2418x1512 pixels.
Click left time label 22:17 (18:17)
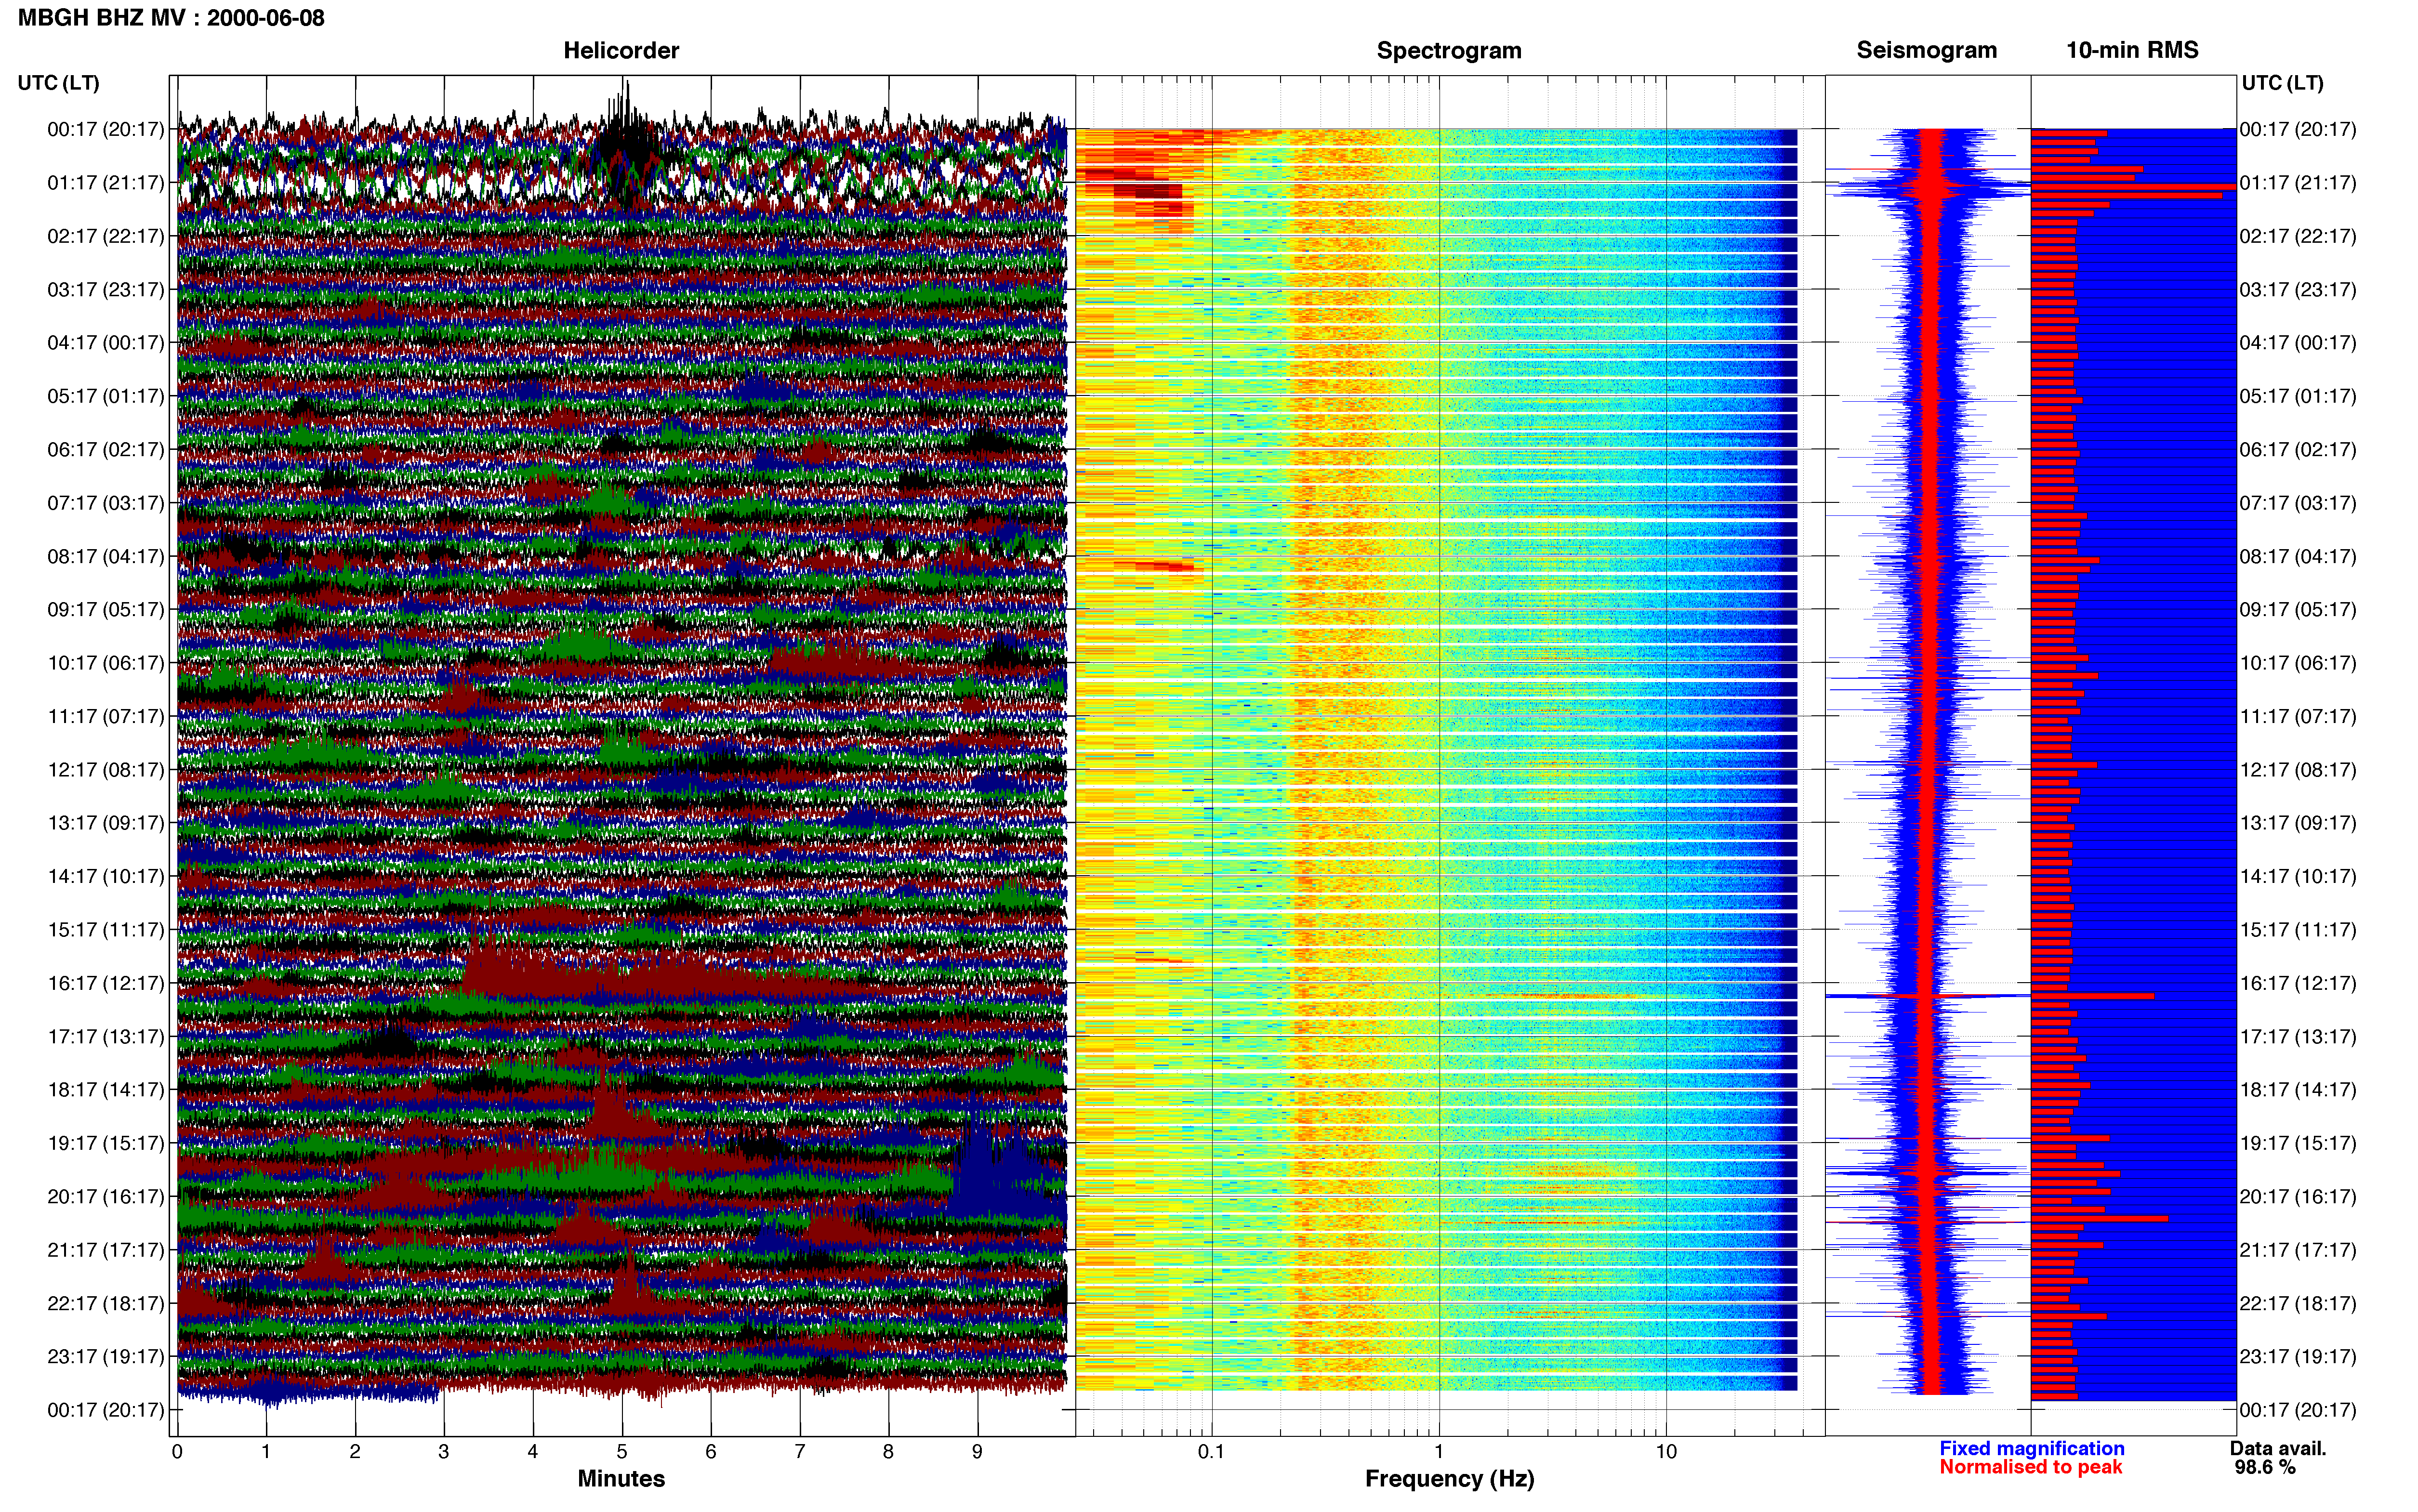[106, 1303]
